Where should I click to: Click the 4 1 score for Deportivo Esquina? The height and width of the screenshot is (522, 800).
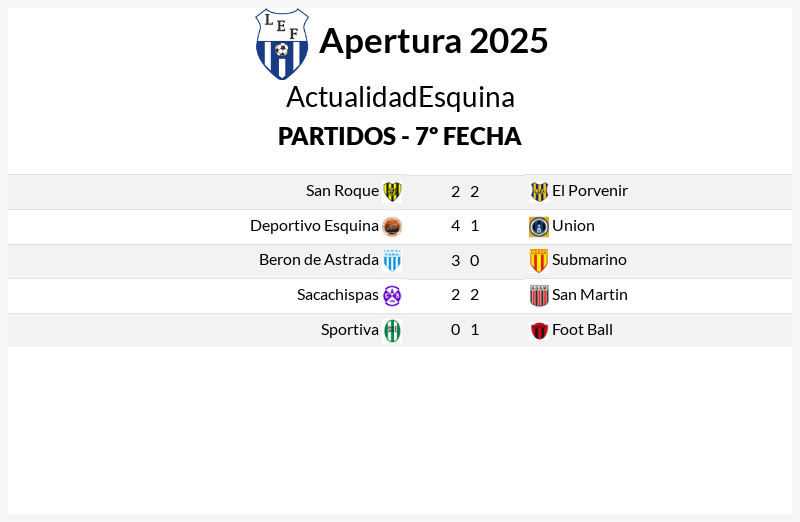(x=465, y=226)
